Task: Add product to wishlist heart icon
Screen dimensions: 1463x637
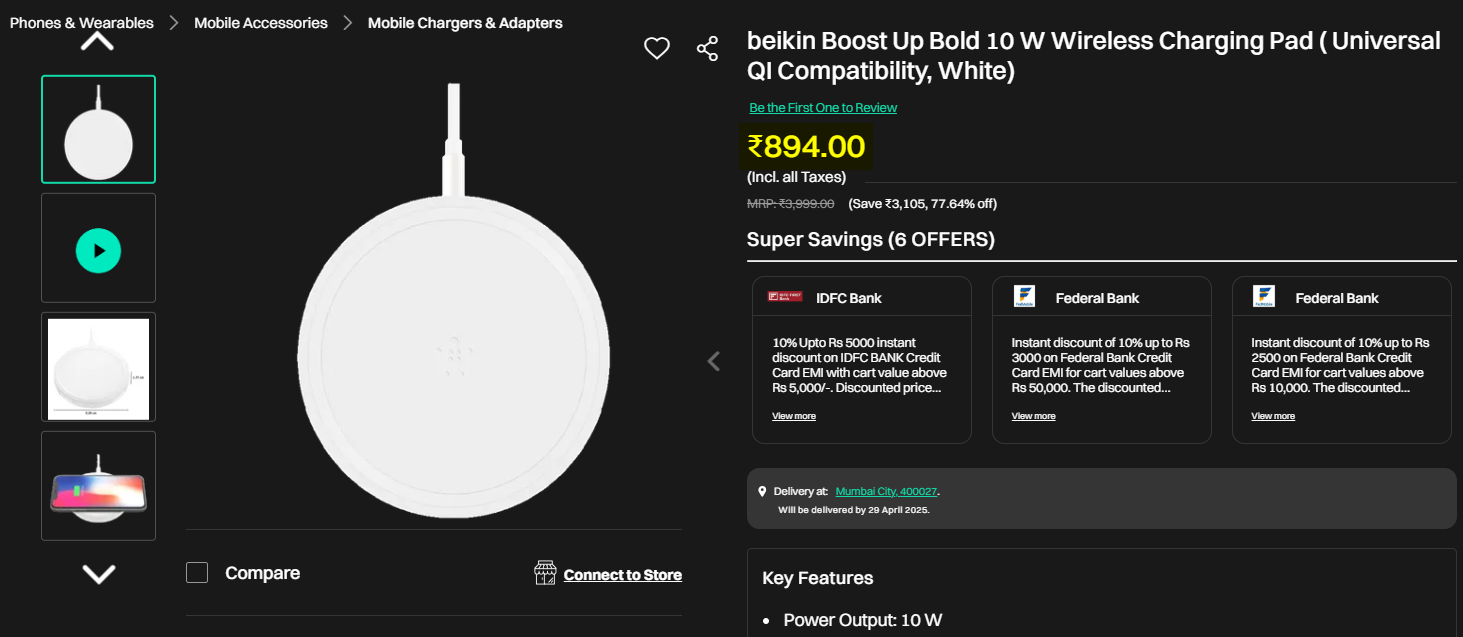Action: [x=656, y=48]
